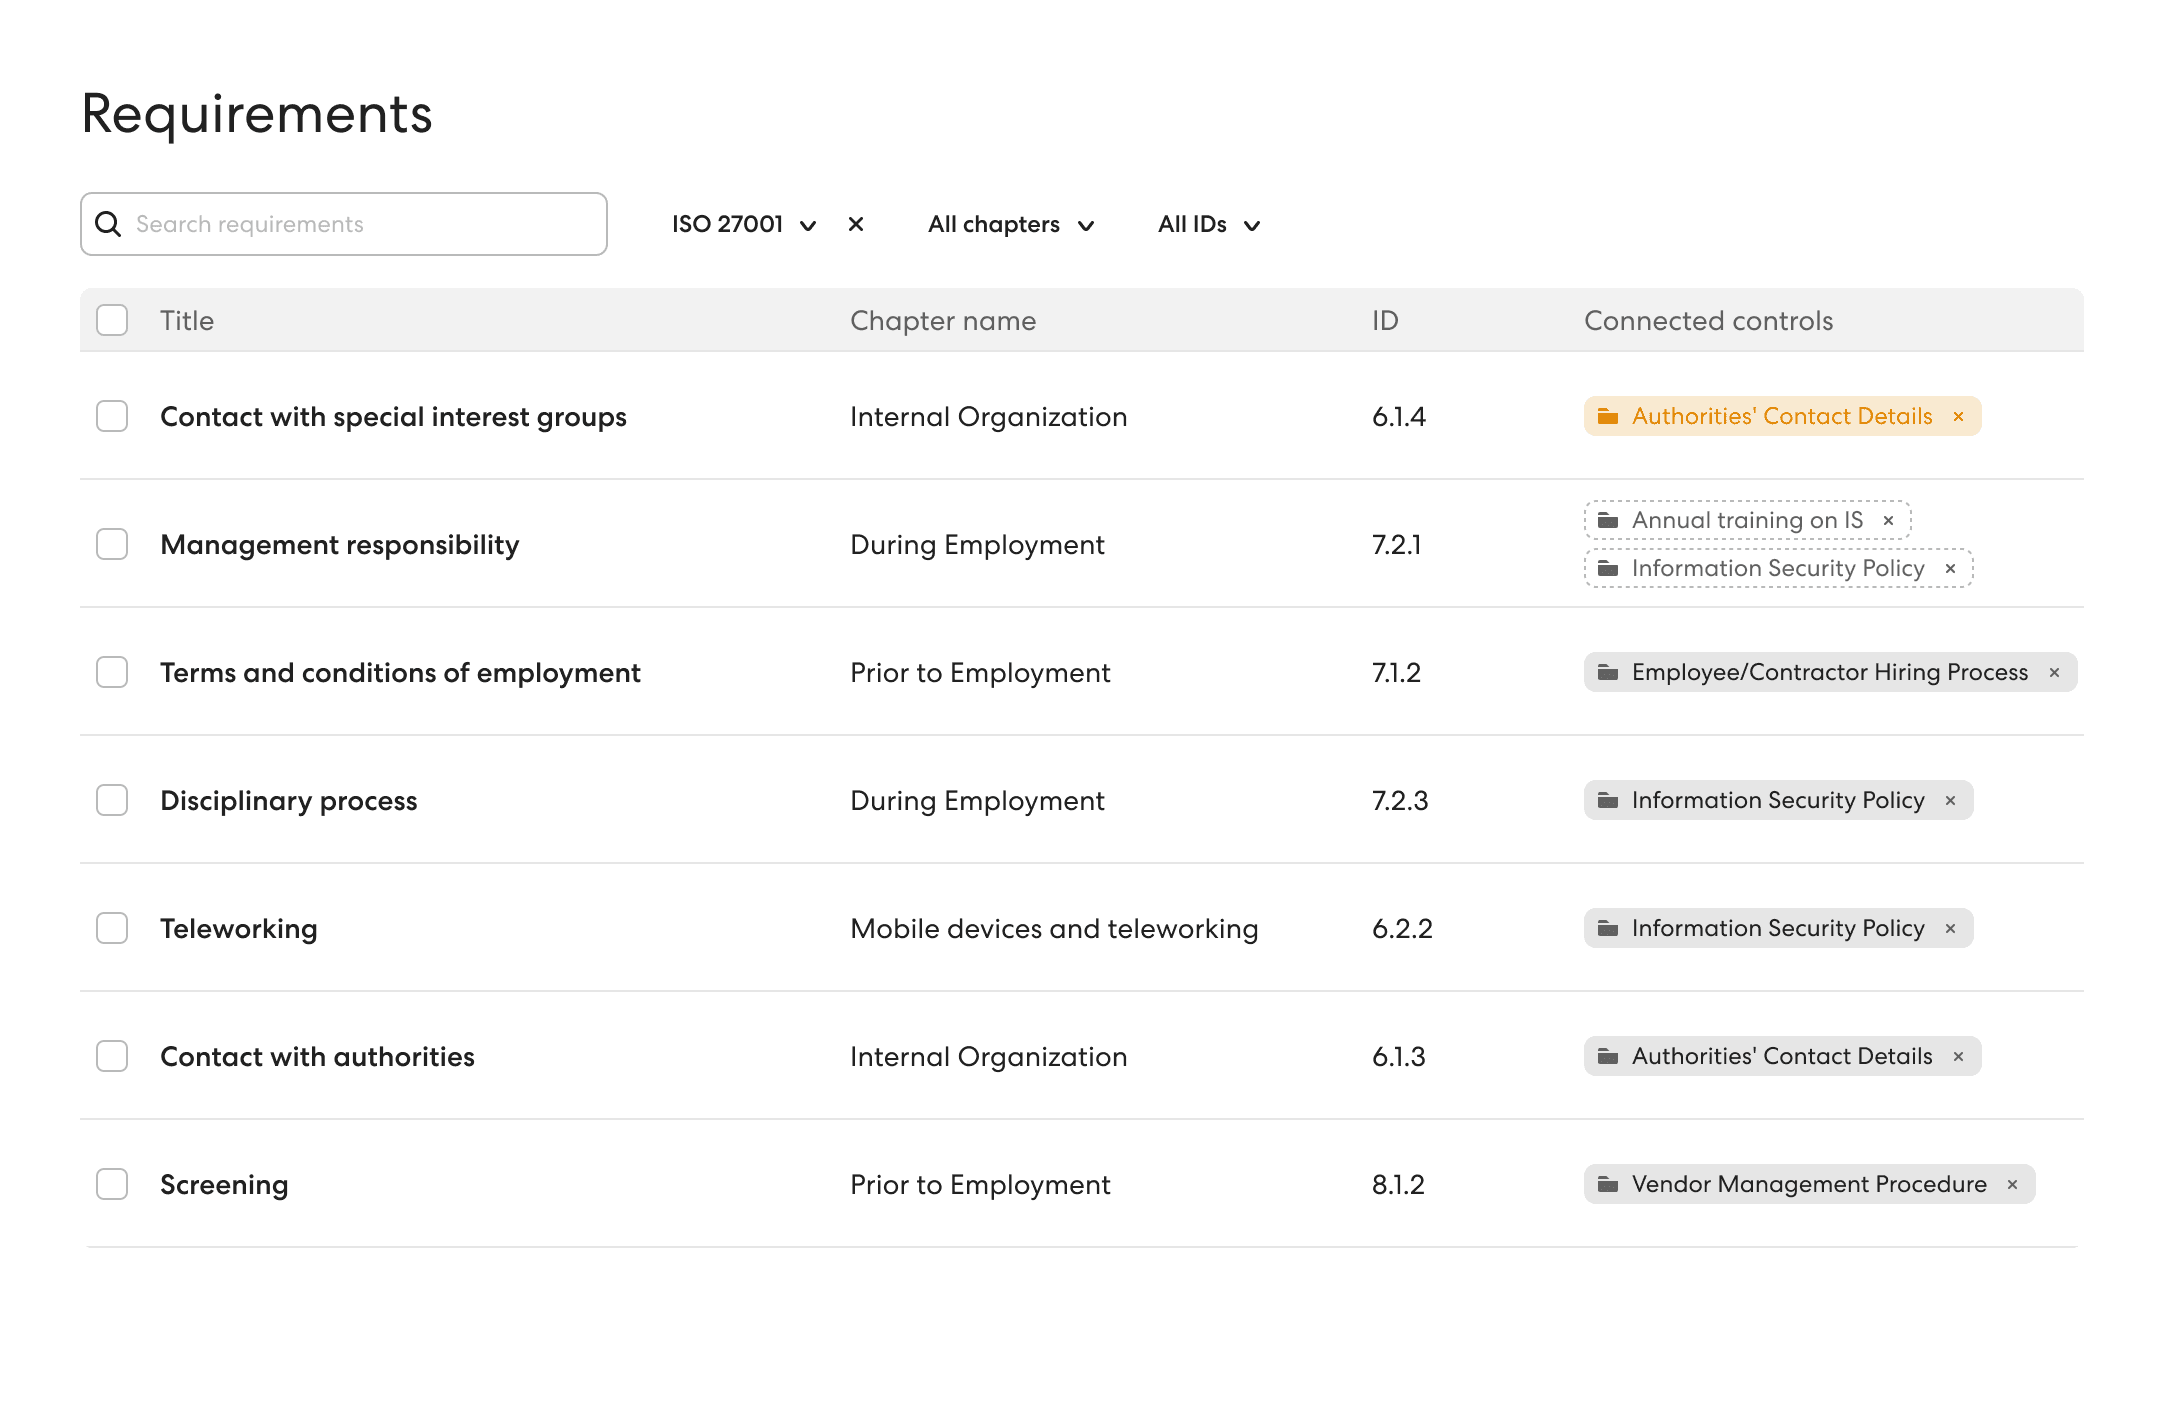2164x1412 pixels.
Task: Expand the All IDs filter dropdown
Action: click(x=1209, y=224)
